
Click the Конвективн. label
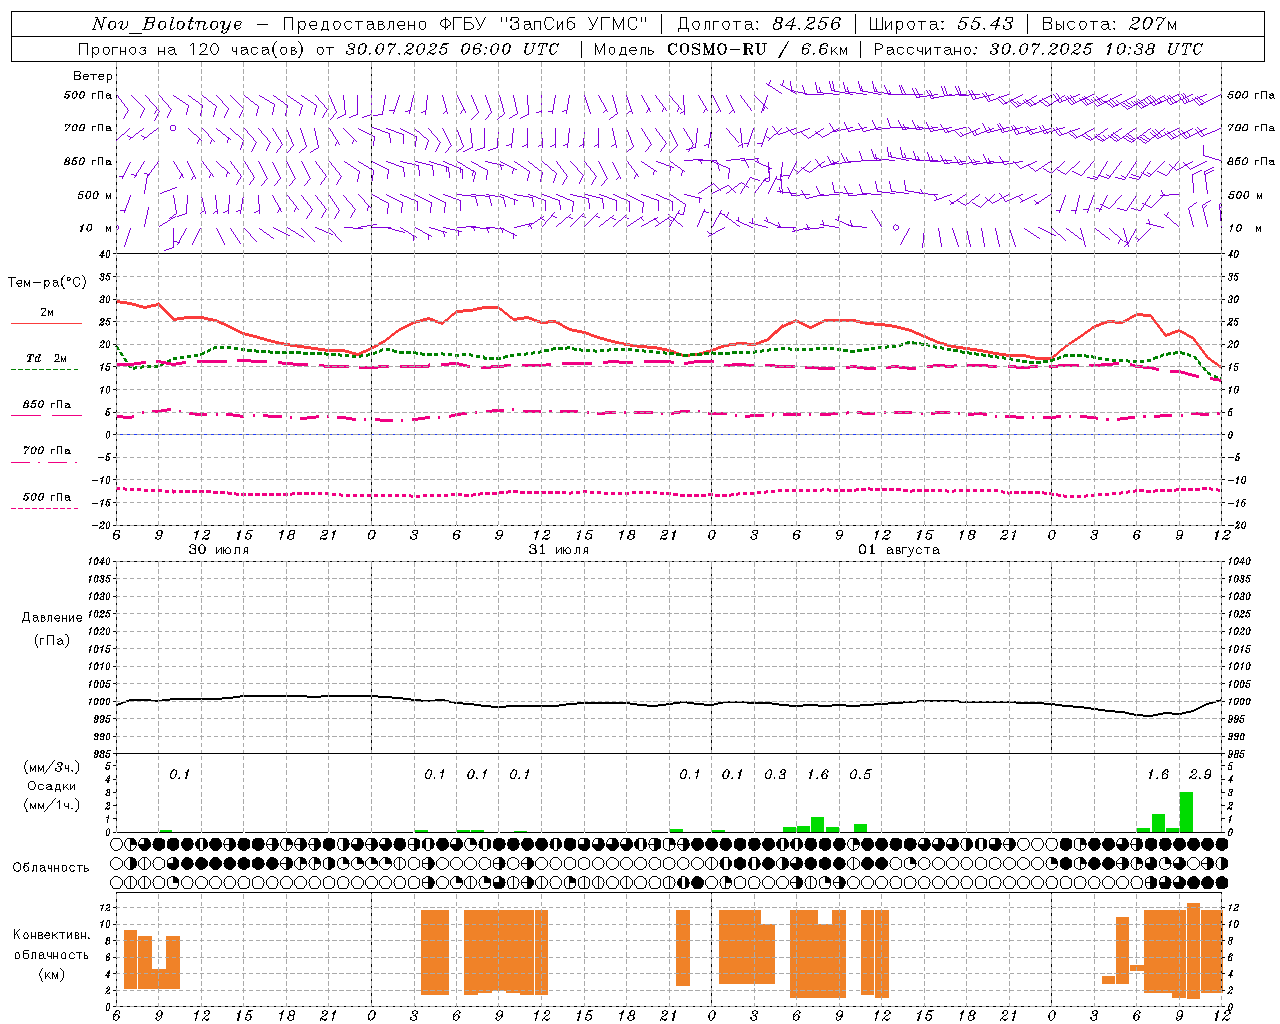pos(51,935)
